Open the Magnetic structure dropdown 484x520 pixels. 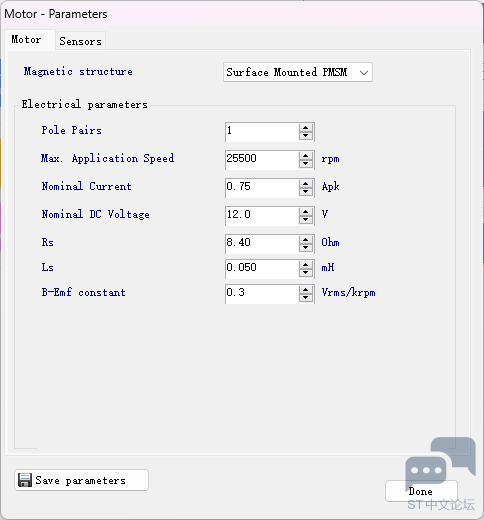pos(298,72)
